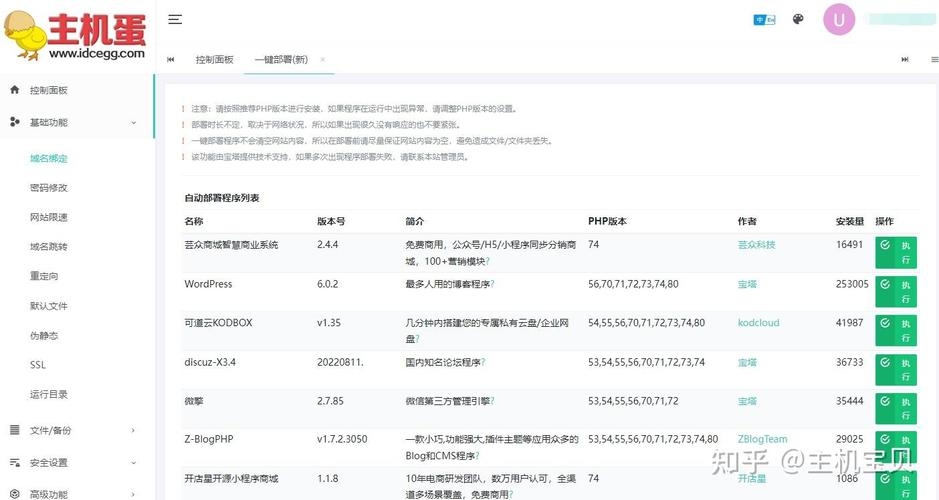Click the 文件/备份 sidebar icon
Viewport: 939px width, 500px height.
point(15,430)
